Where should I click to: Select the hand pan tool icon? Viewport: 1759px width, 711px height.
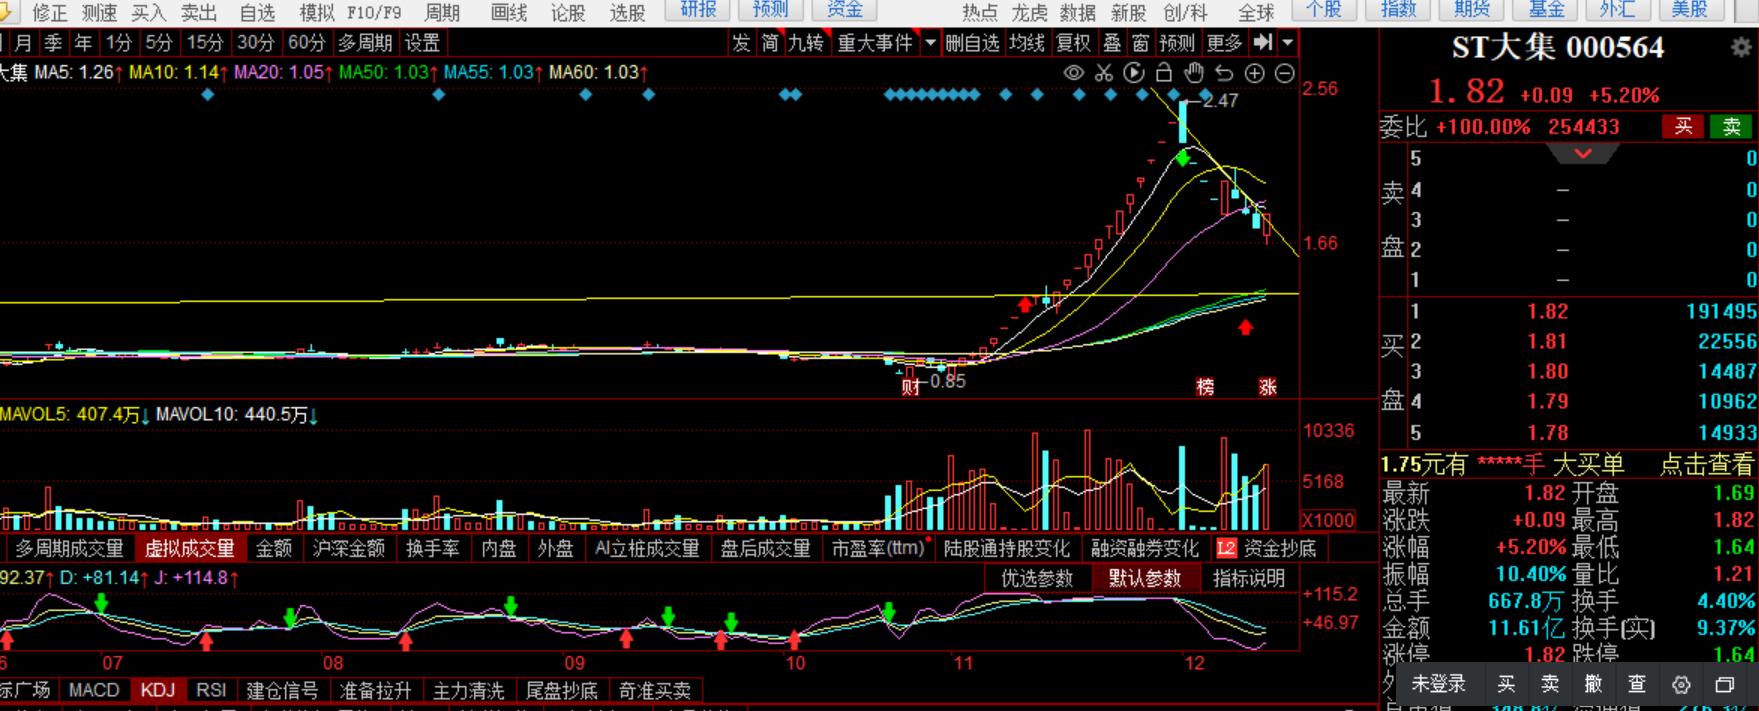[x=1194, y=73]
